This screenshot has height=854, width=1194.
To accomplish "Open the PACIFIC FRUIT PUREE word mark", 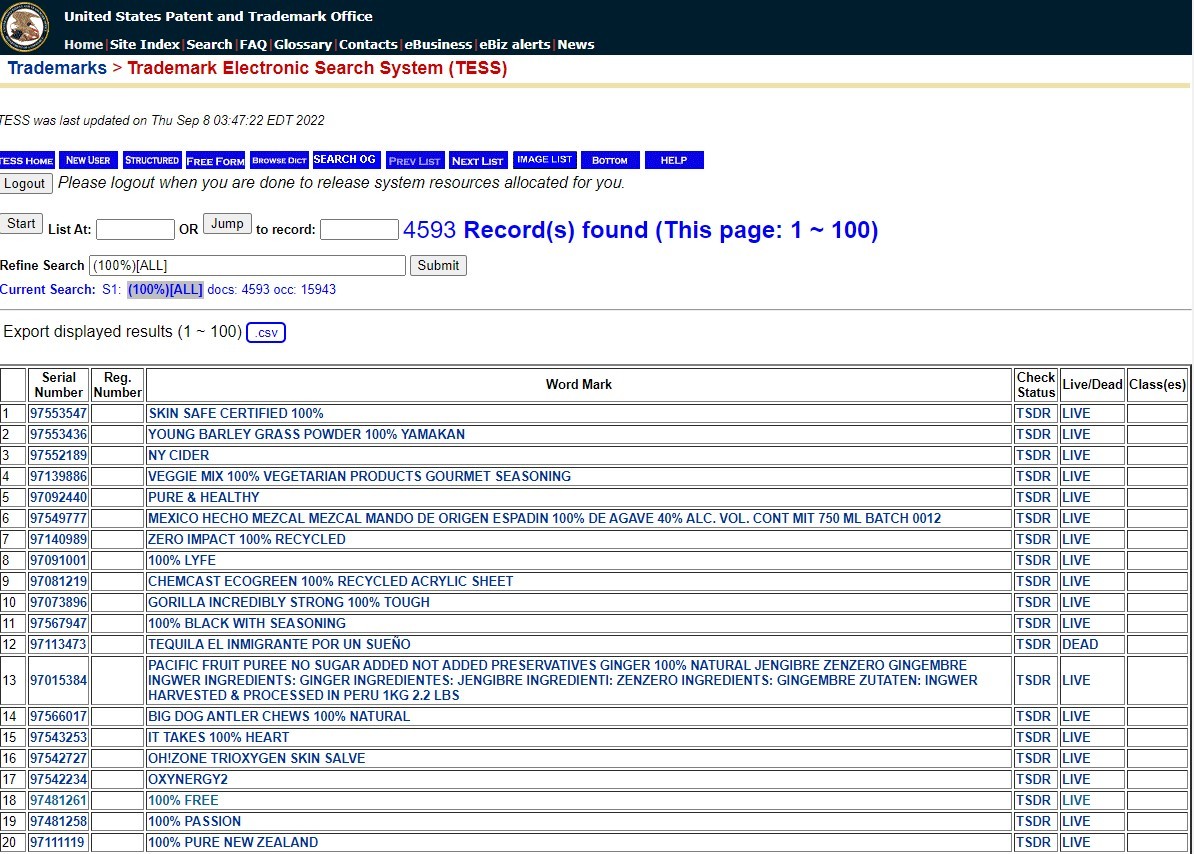I will tap(563, 680).
